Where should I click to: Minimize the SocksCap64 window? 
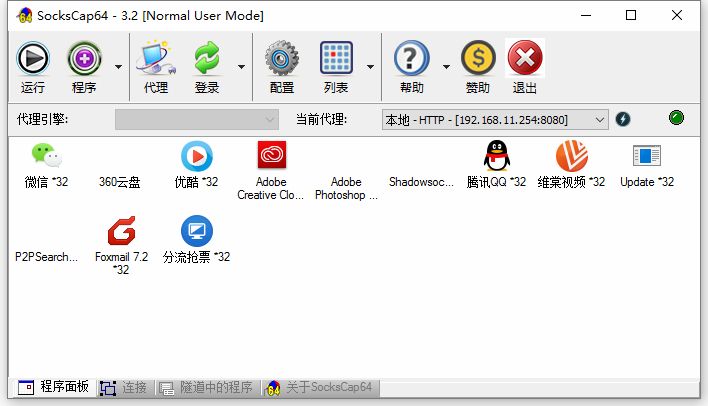click(586, 15)
